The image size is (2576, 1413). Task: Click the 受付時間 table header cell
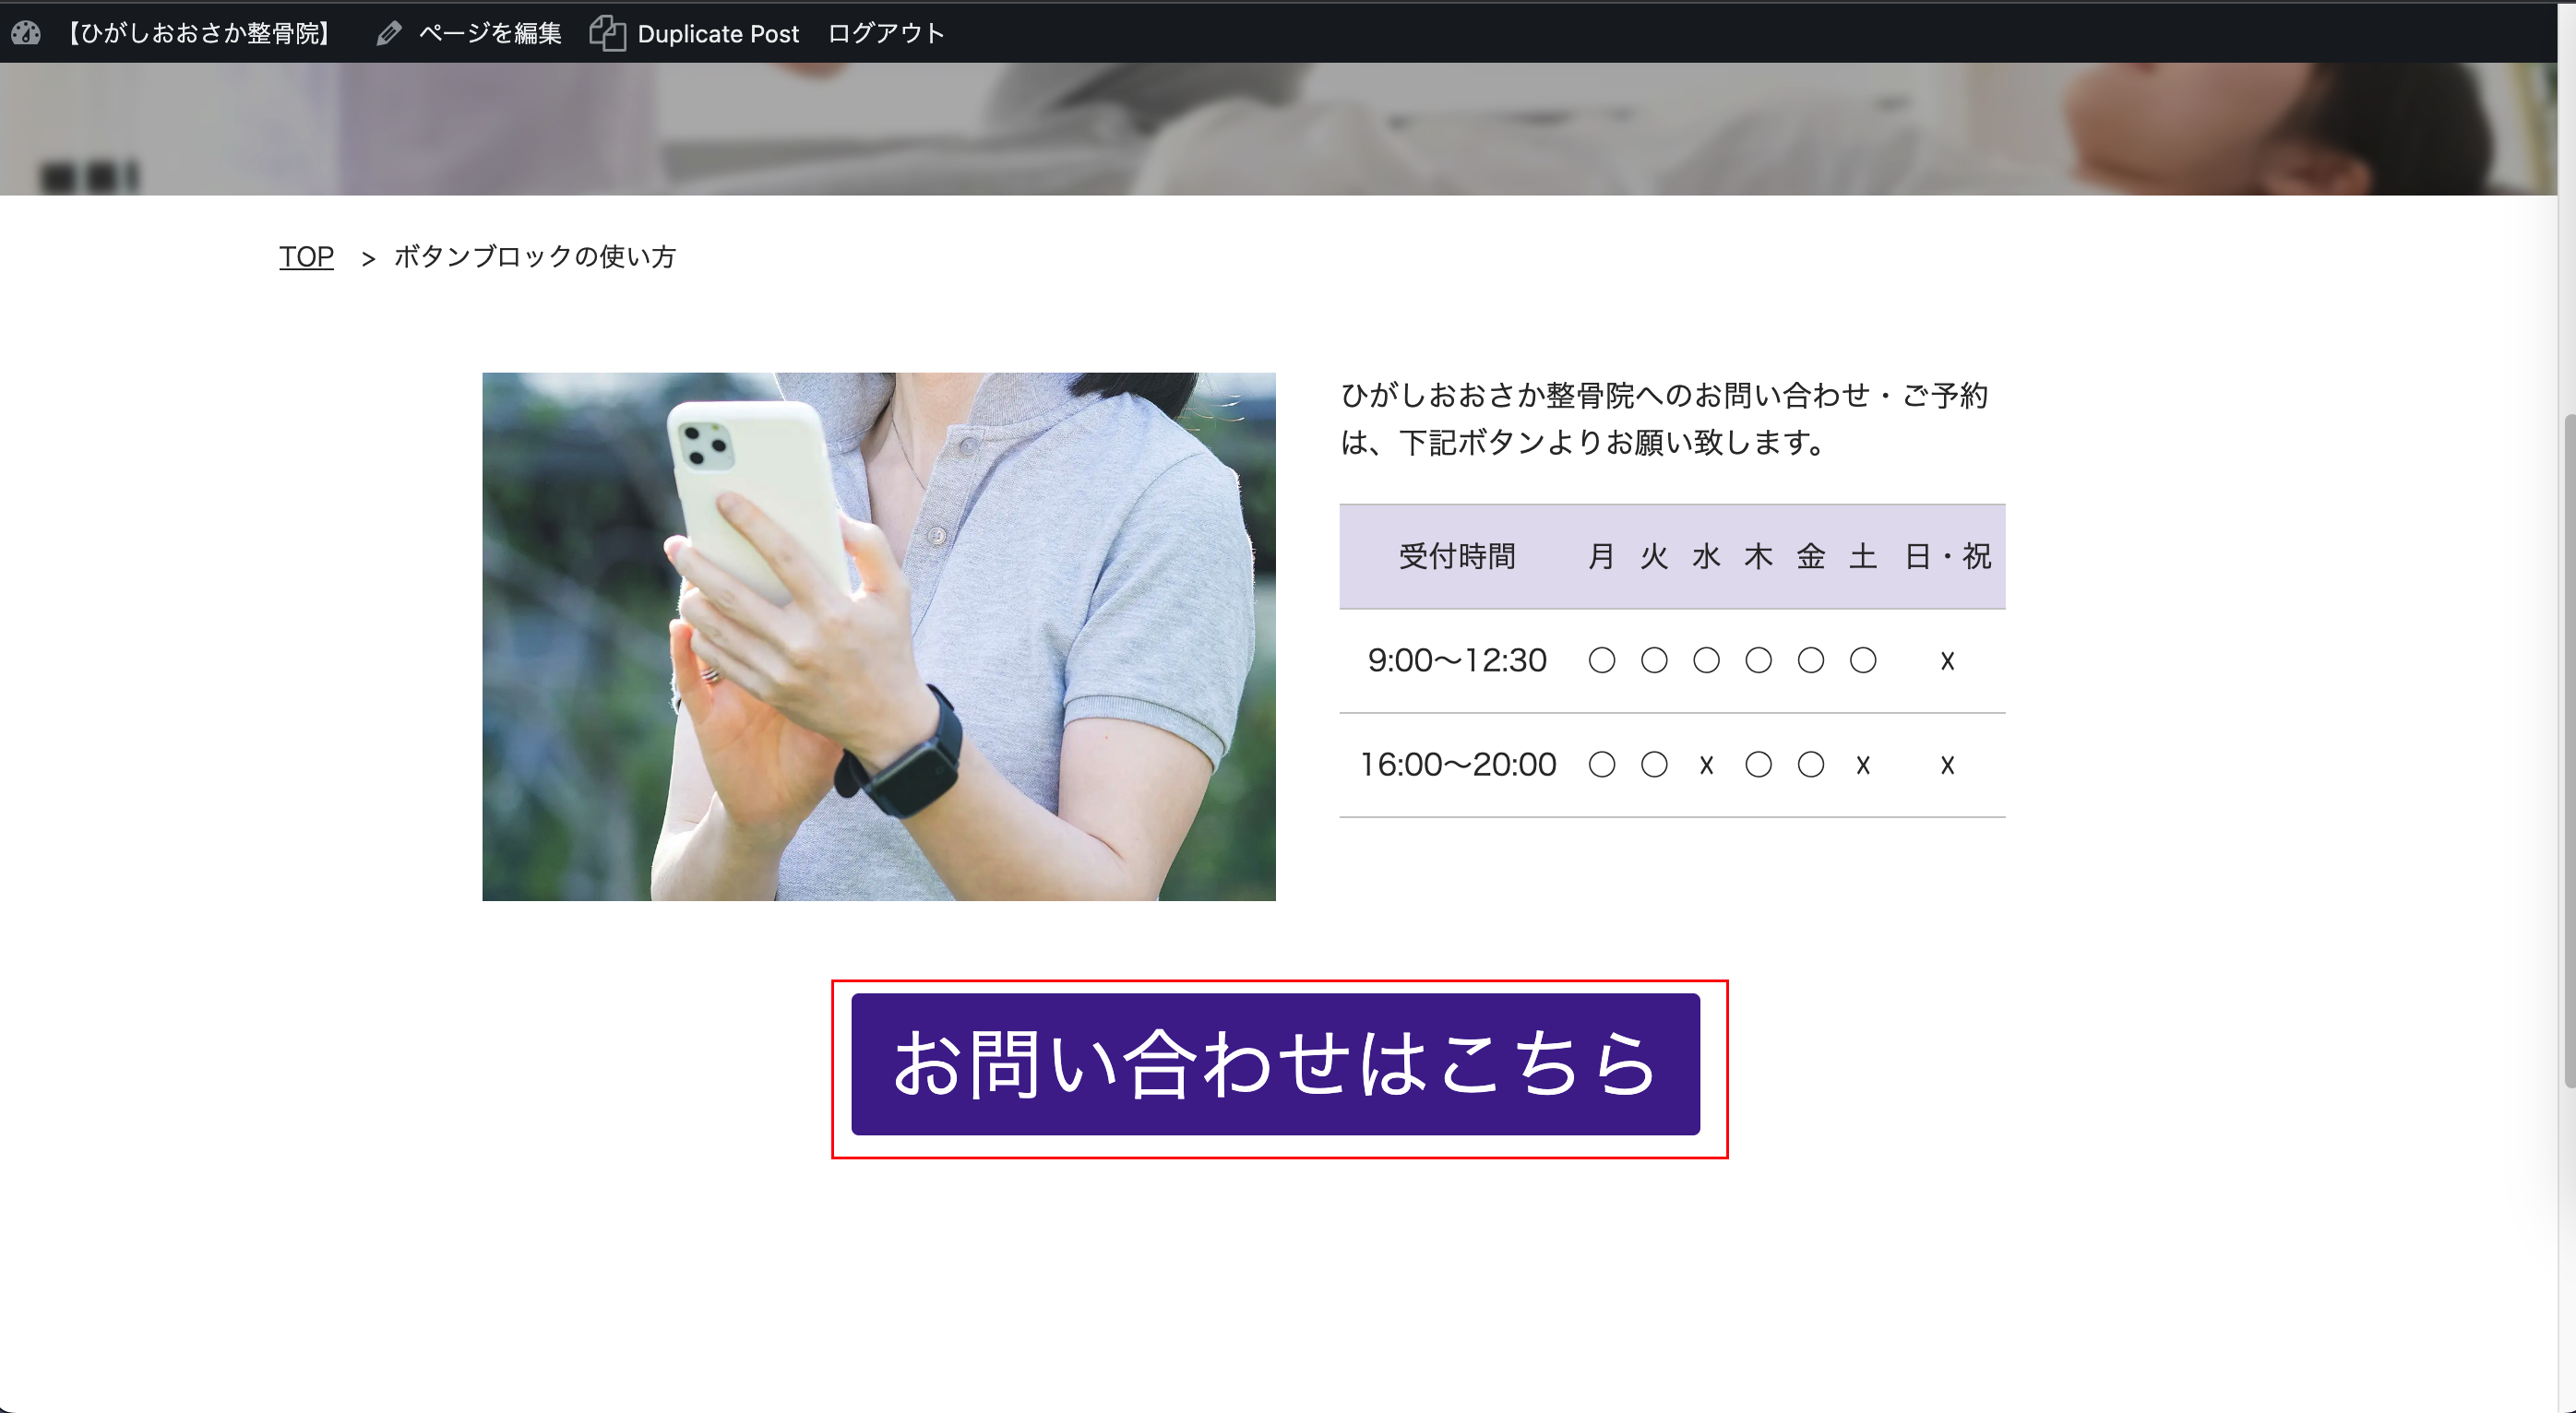tap(1456, 556)
